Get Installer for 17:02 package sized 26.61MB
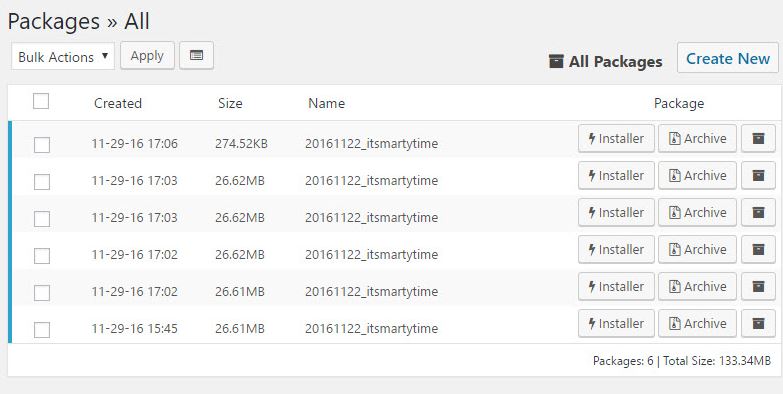Image resolution: width=783 pixels, height=394 pixels. click(x=616, y=286)
